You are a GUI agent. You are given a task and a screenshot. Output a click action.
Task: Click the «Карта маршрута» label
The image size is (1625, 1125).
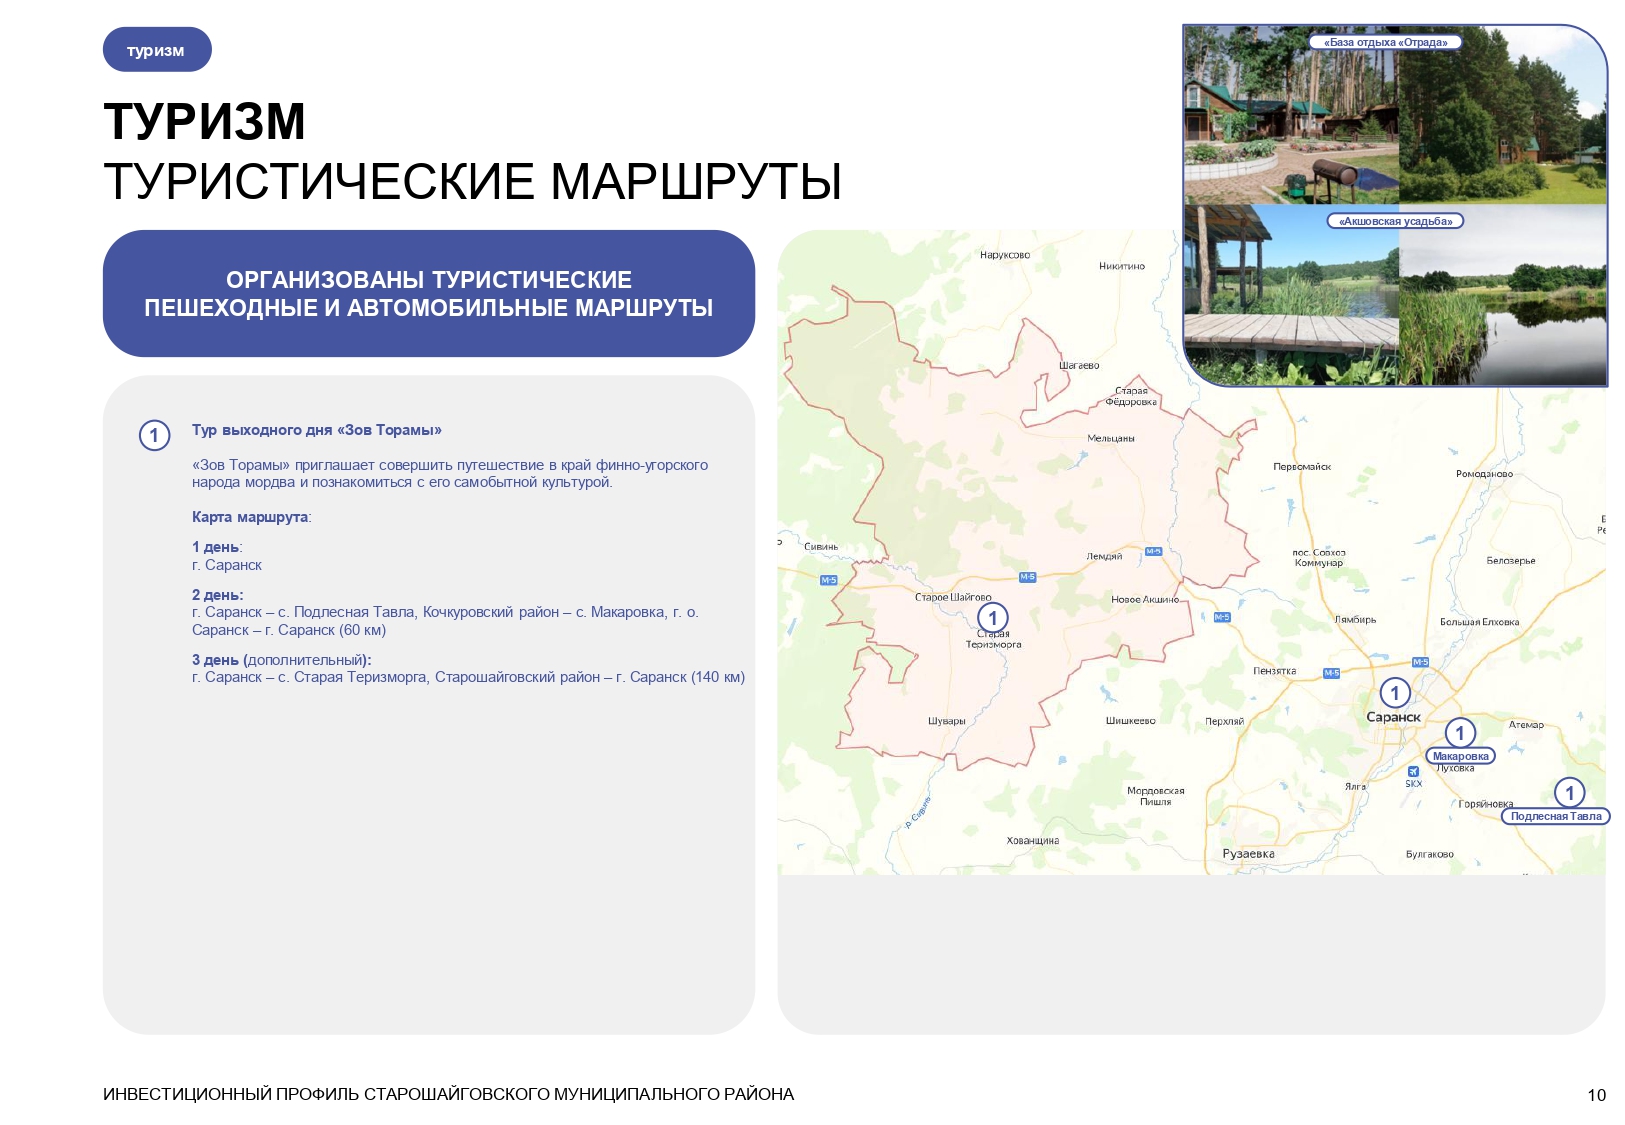[250, 517]
